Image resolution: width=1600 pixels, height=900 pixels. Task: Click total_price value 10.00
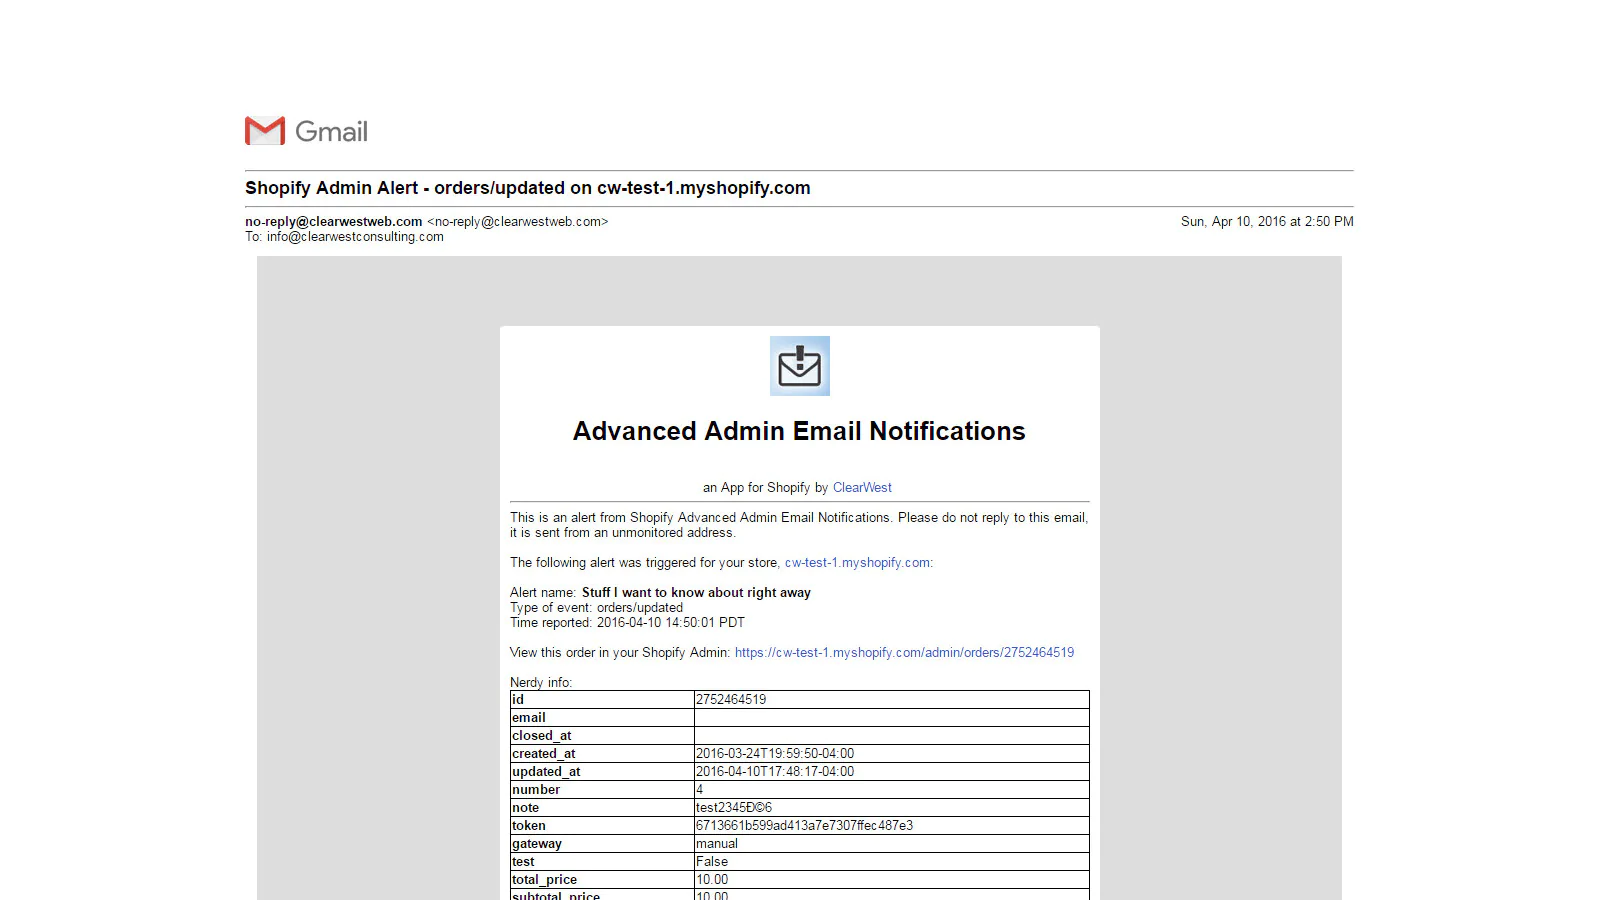tap(712, 880)
